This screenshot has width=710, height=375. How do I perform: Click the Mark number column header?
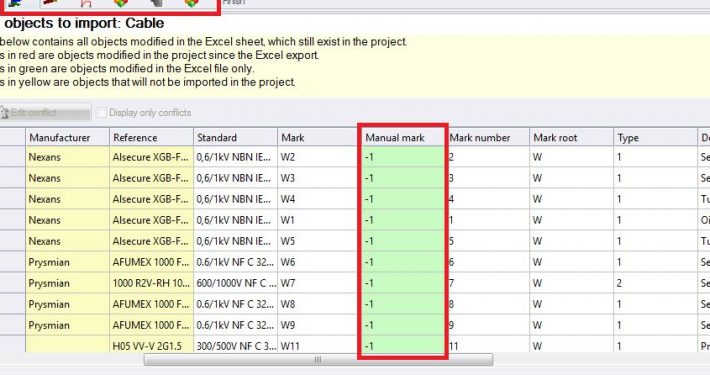487,137
